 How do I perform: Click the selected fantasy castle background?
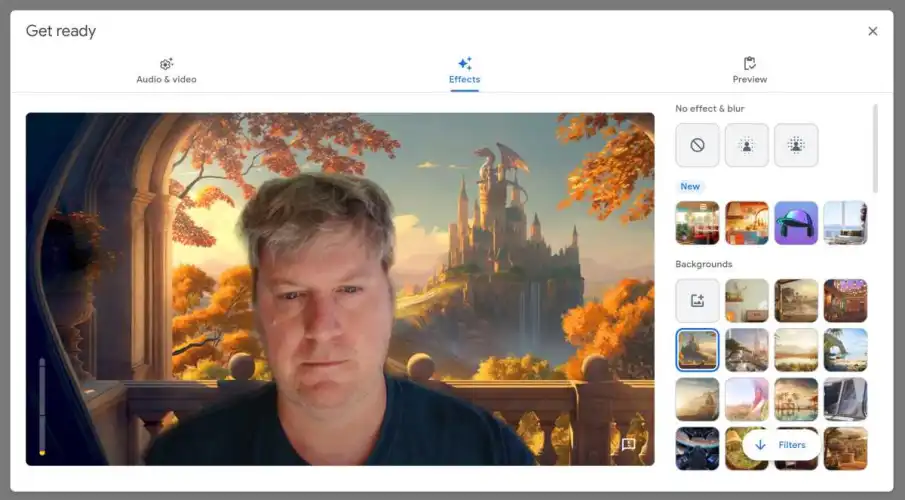[x=697, y=350]
